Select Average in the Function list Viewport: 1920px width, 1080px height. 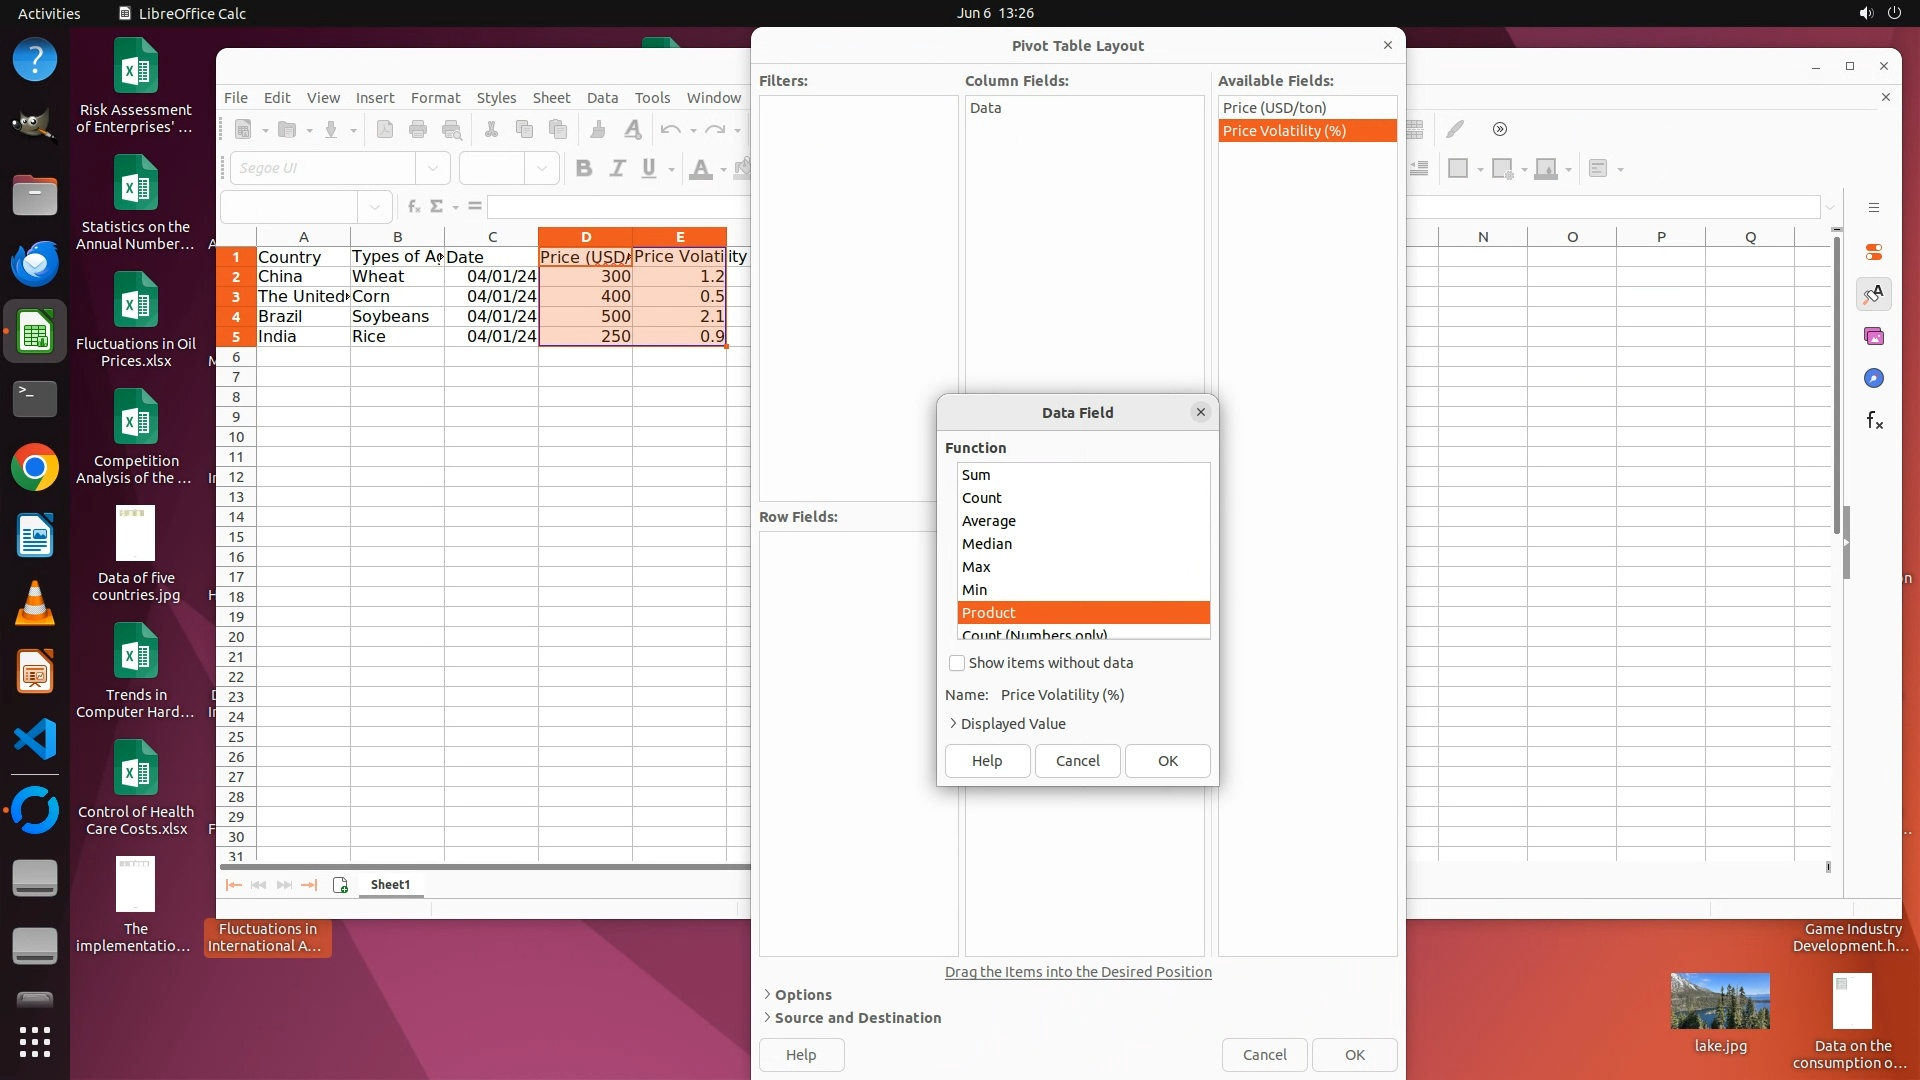click(989, 521)
